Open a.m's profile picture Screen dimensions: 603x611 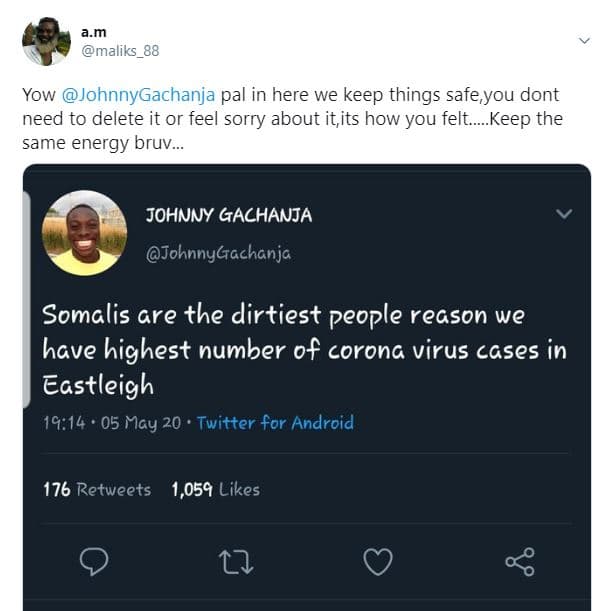(x=46, y=41)
